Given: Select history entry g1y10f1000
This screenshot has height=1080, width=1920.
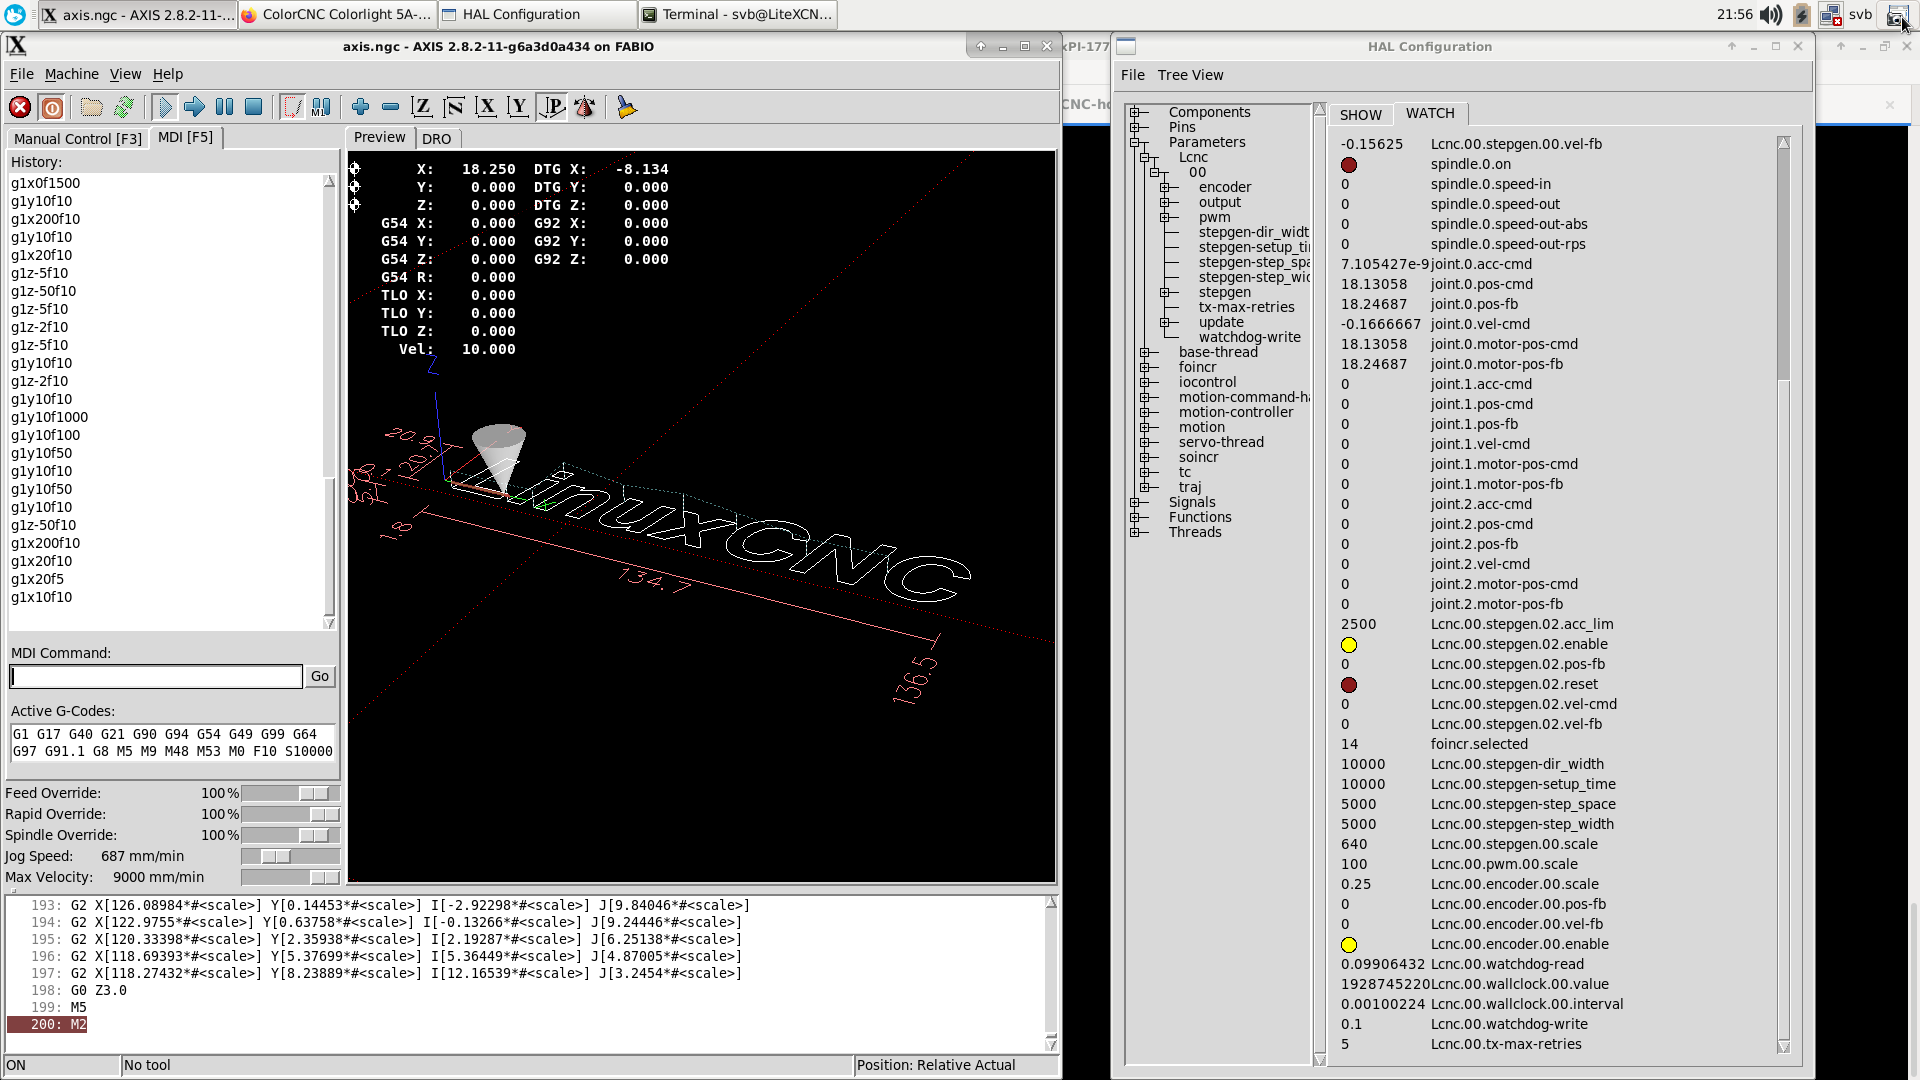Looking at the screenshot, I should [x=50, y=417].
